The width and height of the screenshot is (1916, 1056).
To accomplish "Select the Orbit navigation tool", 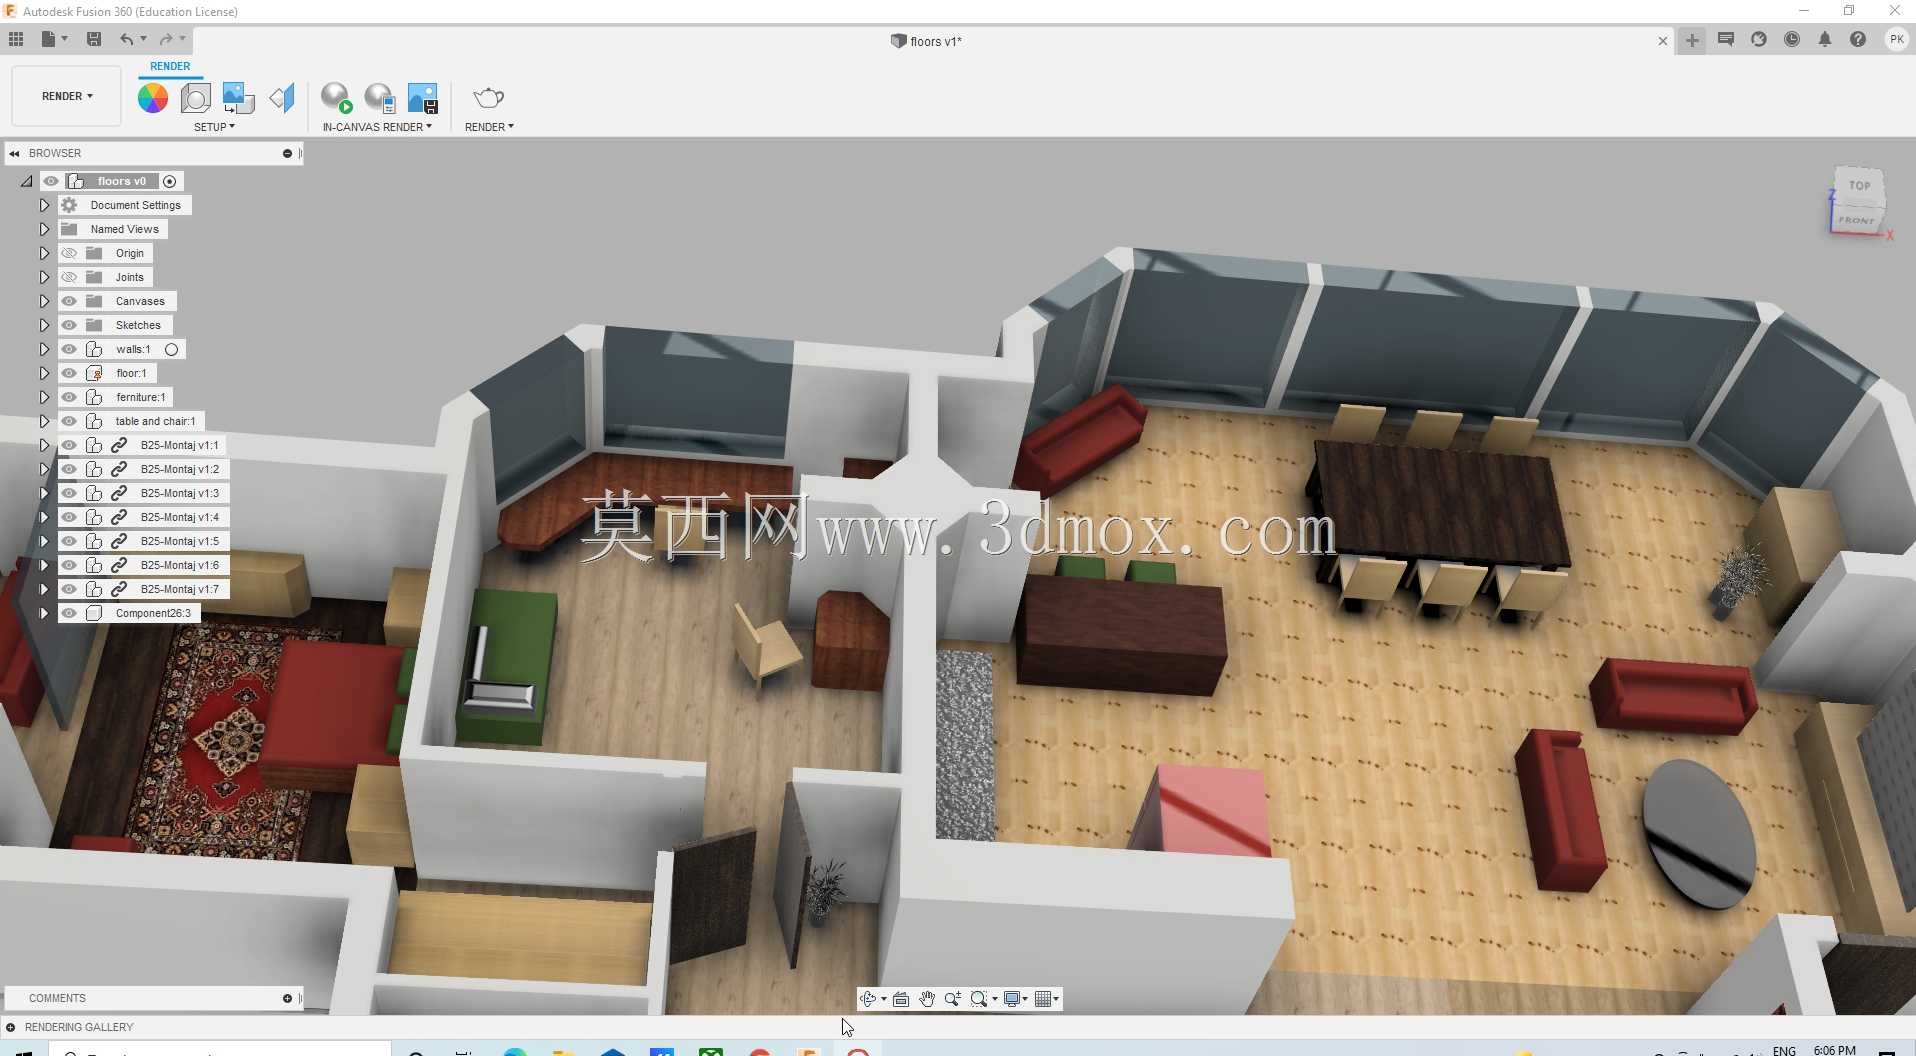I will [868, 999].
